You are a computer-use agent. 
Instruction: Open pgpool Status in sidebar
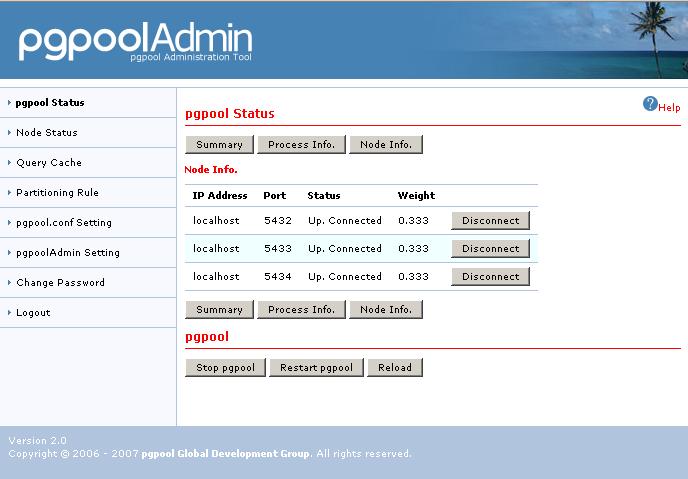pyautogui.click(x=50, y=102)
